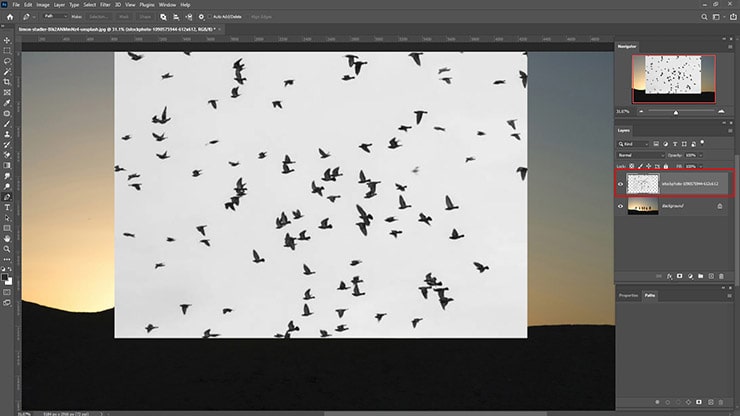Viewport: 740px width, 416px height.
Task: Select the Lasso tool
Action: click(7, 61)
